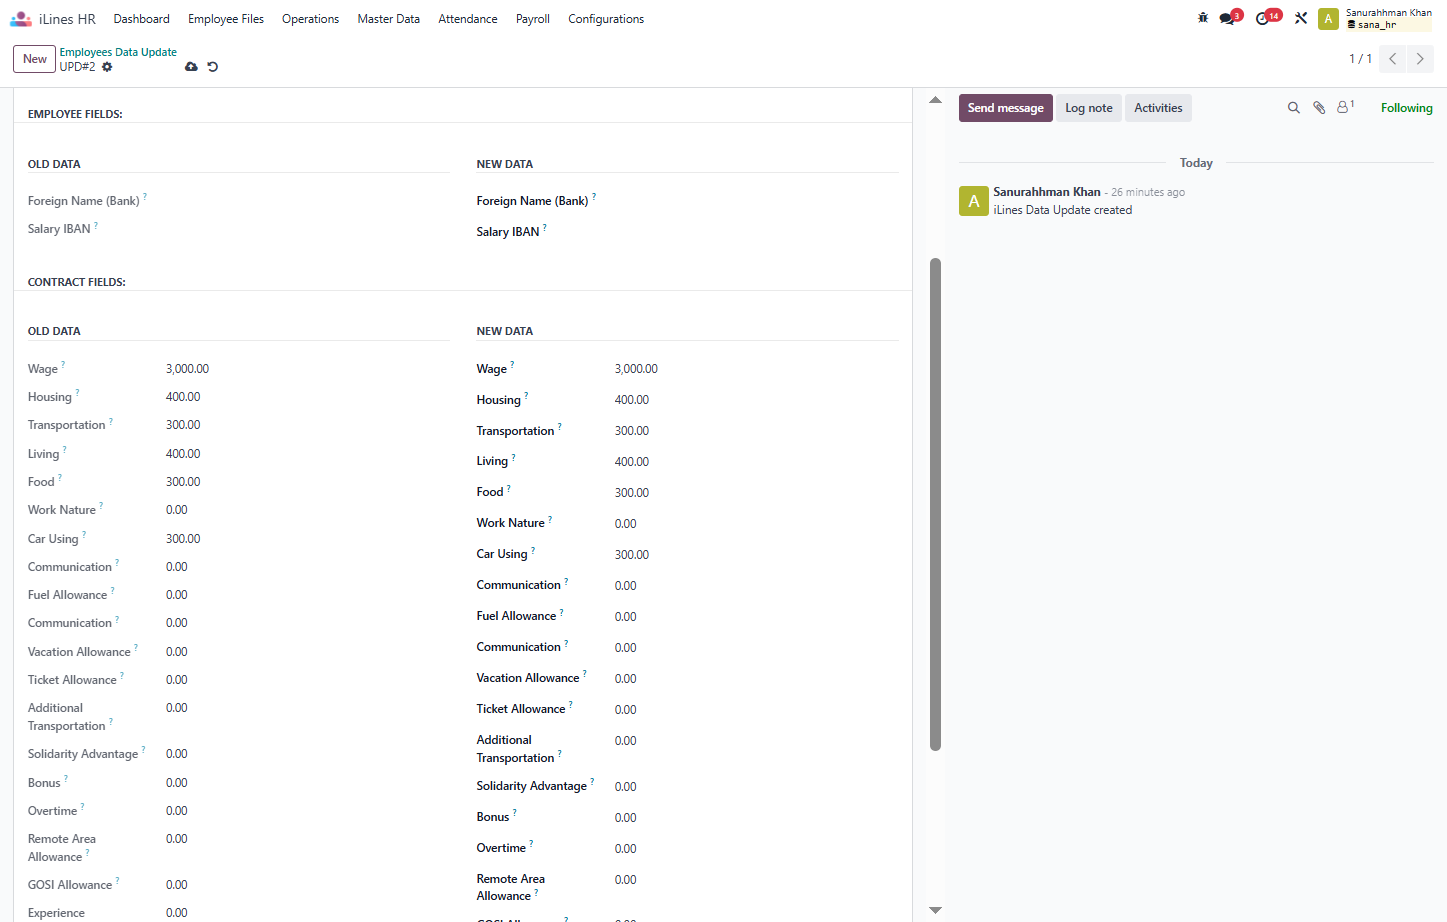Click the user avatar in the top bar
The image size is (1447, 922).
pyautogui.click(x=1328, y=19)
